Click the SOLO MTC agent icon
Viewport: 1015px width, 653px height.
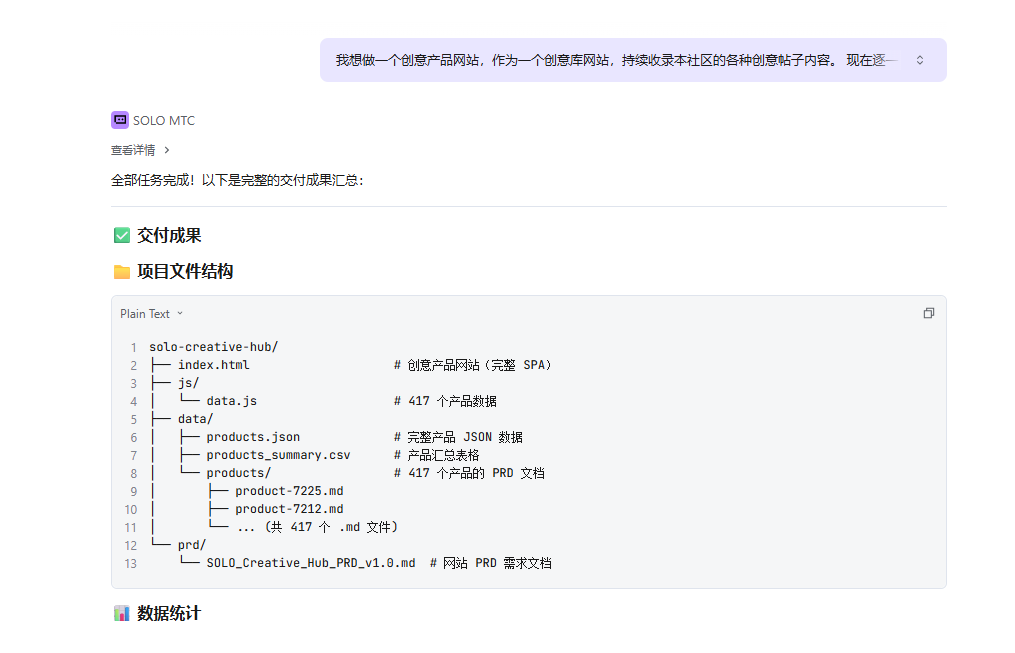(x=120, y=120)
